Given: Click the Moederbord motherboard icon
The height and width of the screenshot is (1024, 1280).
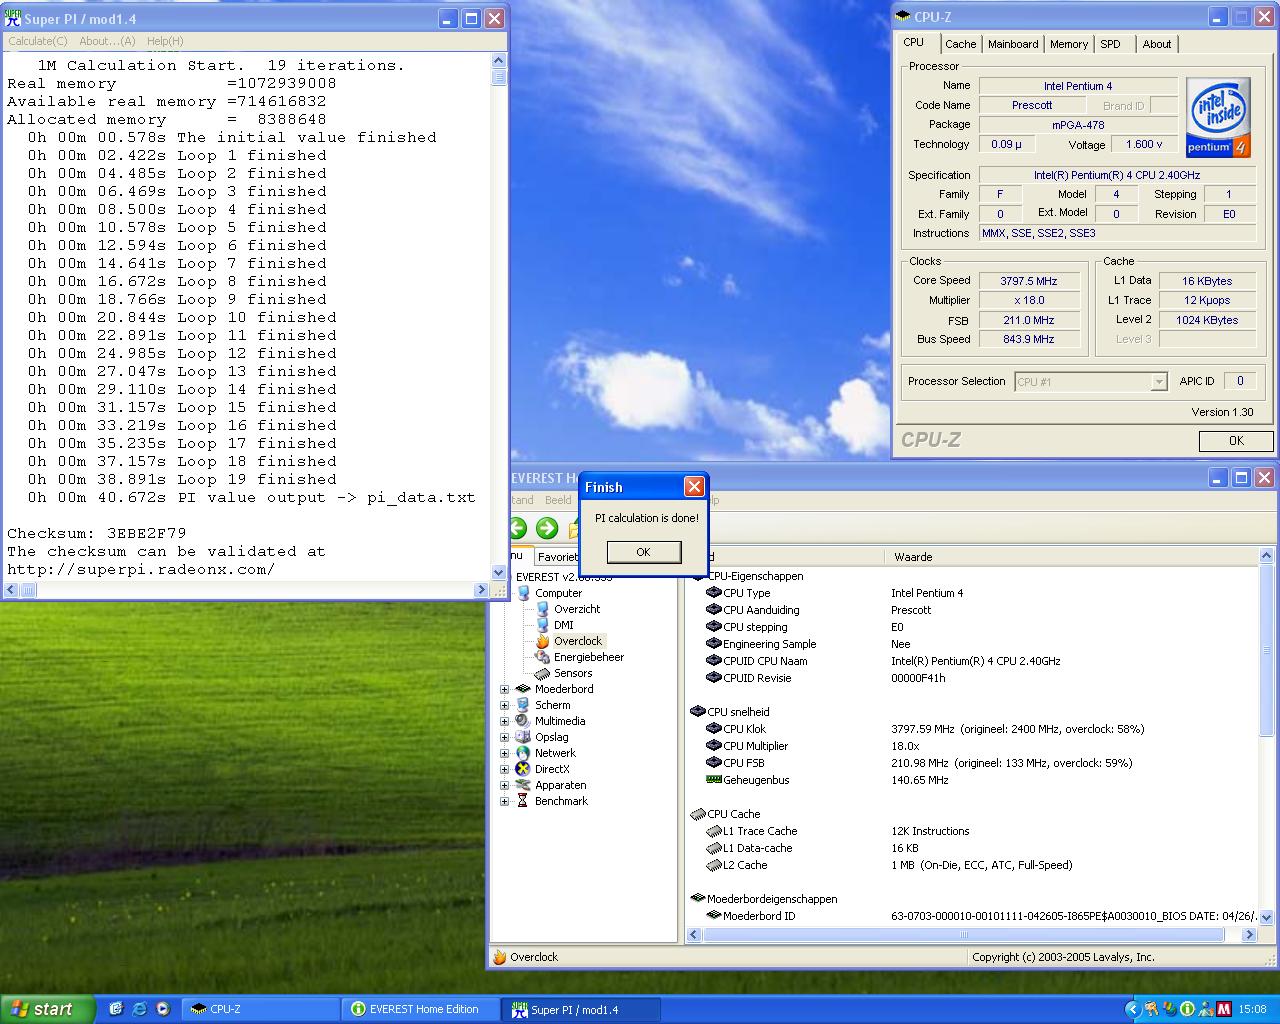Looking at the screenshot, I should click(x=523, y=689).
